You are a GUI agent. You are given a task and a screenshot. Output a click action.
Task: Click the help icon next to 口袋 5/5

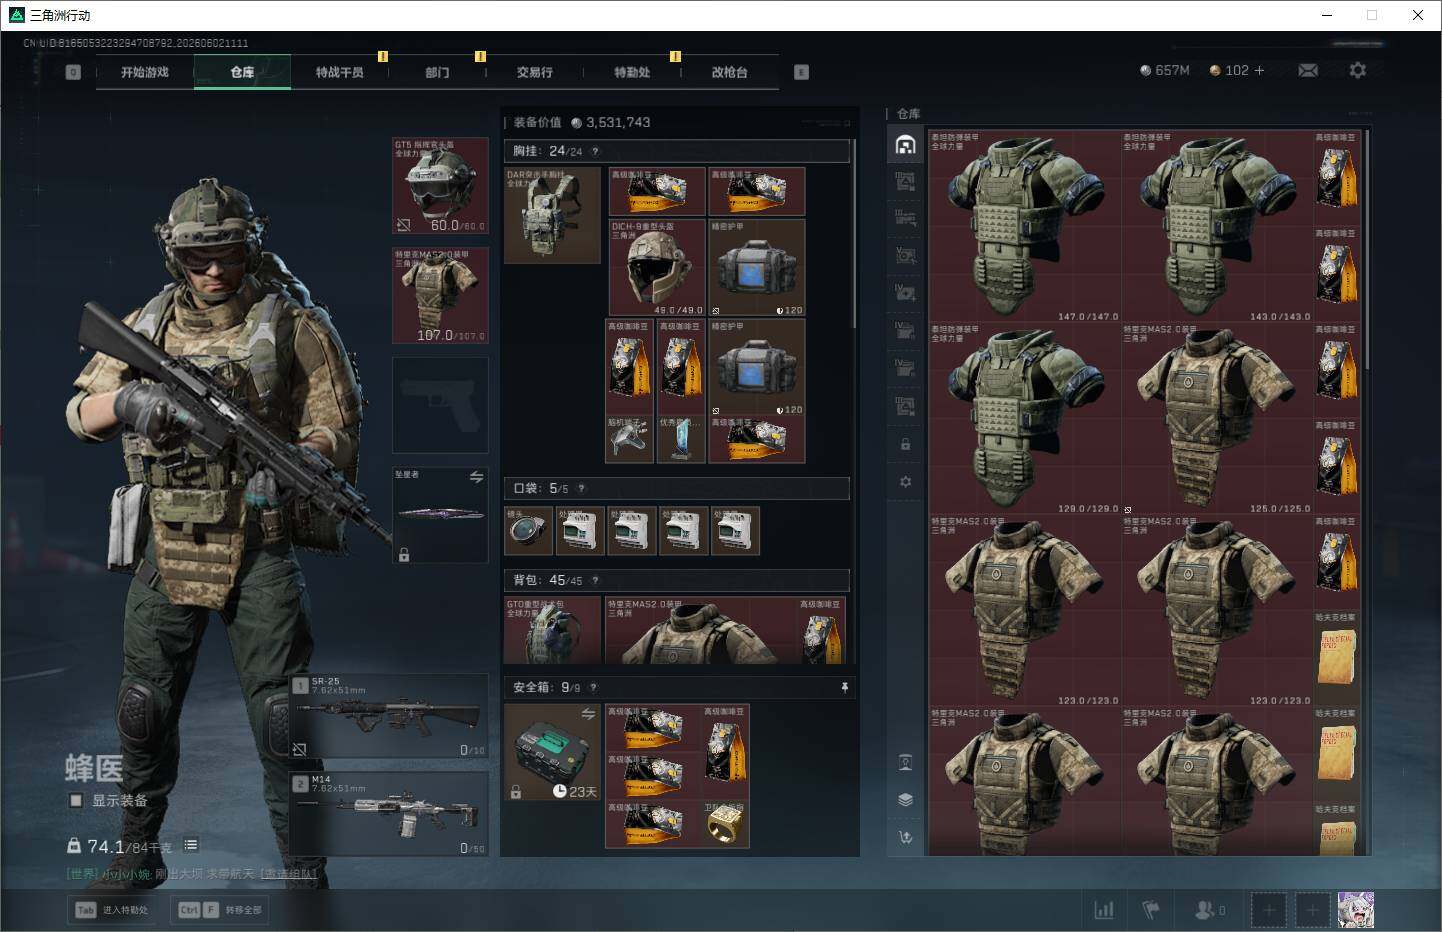tap(581, 488)
